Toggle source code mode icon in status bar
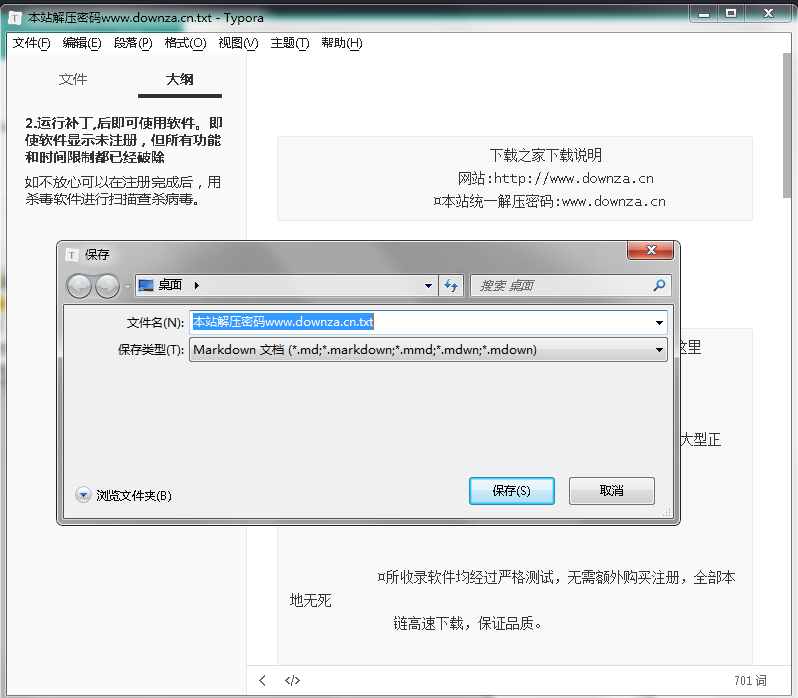This screenshot has height=698, width=798. click(x=292, y=680)
